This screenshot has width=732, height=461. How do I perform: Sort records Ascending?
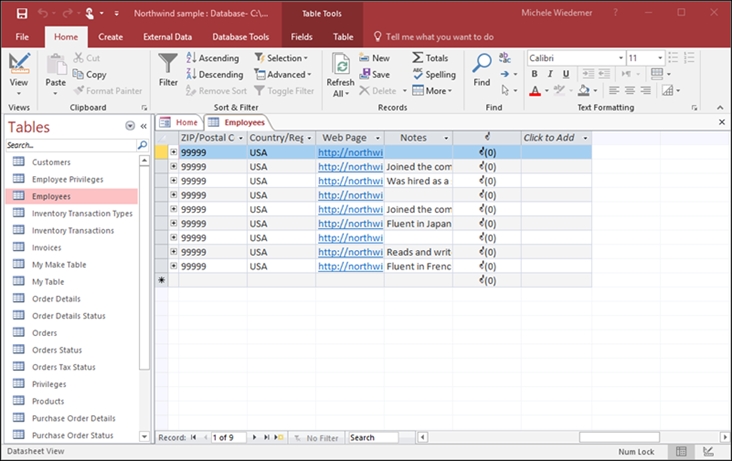coord(213,58)
